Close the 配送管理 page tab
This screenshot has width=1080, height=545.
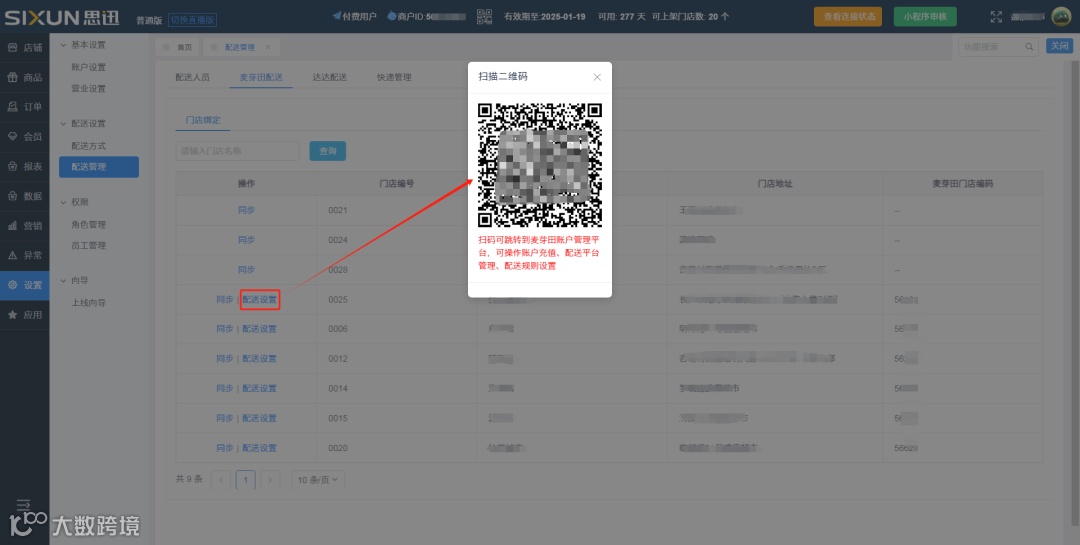268,47
